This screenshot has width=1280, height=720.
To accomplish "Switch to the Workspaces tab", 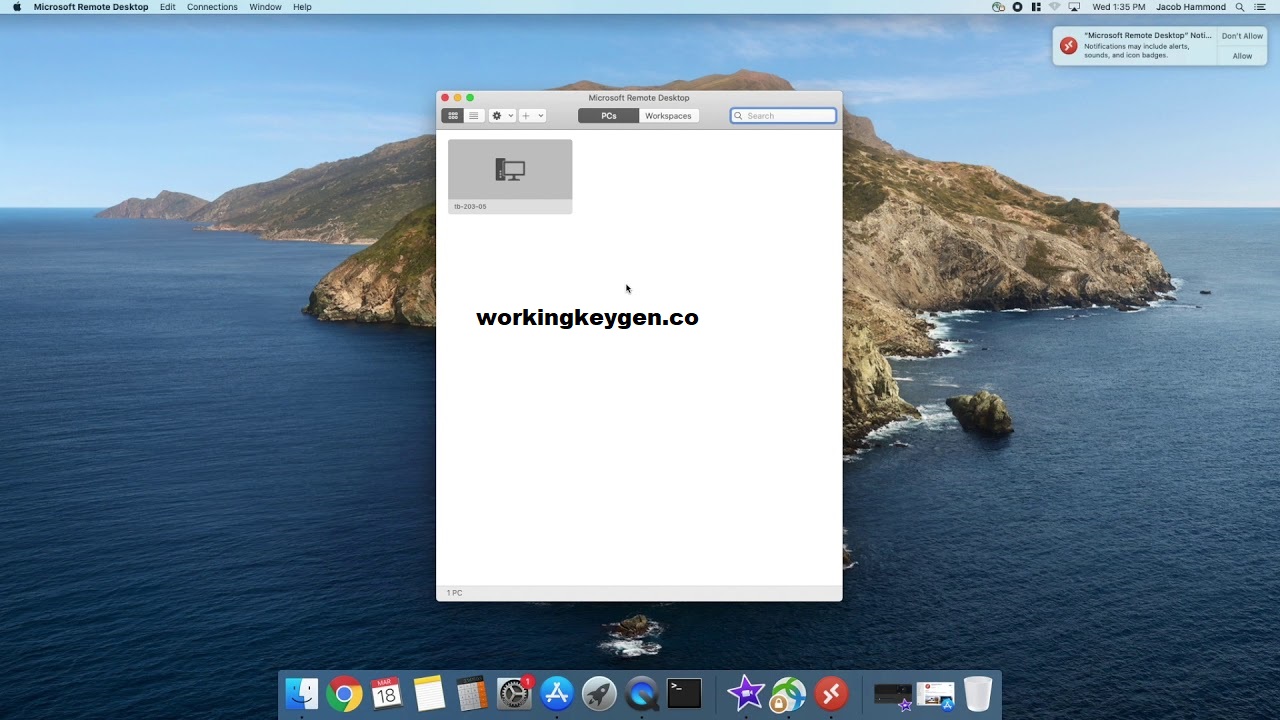I will 668,115.
